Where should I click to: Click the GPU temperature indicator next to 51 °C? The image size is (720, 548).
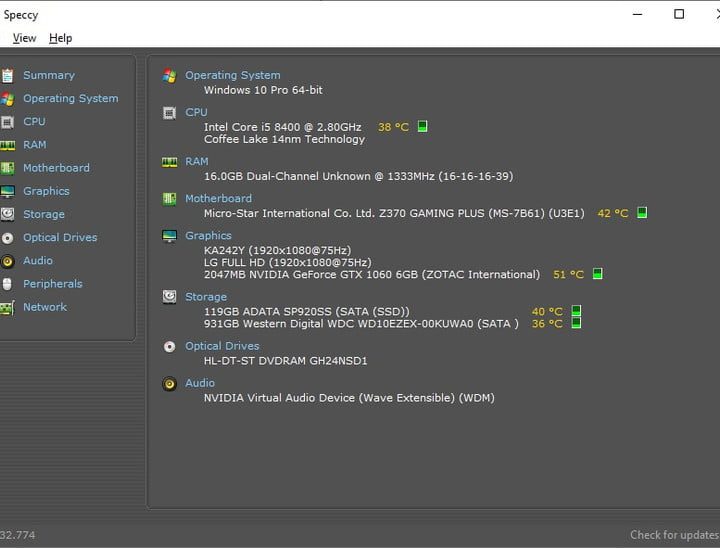(x=597, y=274)
